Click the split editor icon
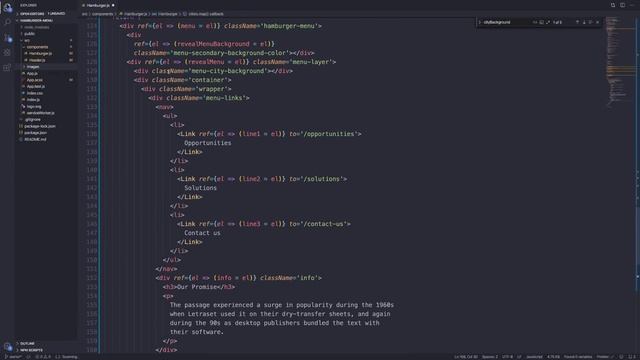 622,5
